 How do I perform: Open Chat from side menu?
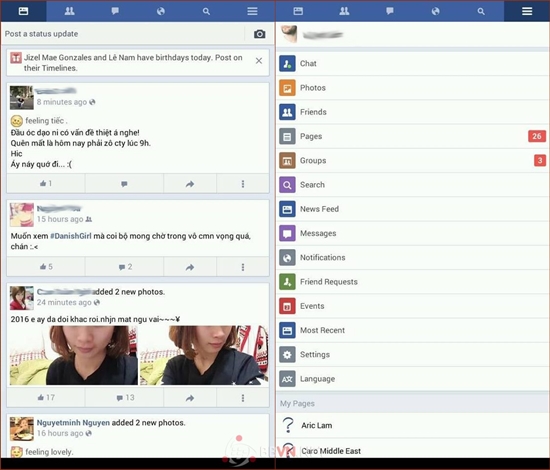pyautogui.click(x=413, y=63)
